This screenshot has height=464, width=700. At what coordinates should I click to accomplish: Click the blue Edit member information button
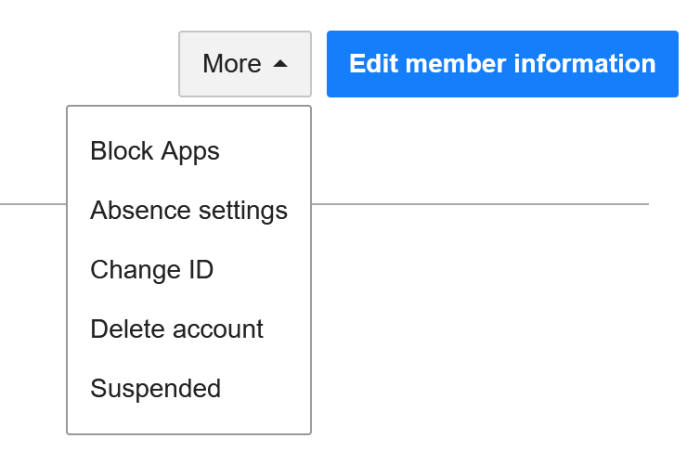click(502, 64)
